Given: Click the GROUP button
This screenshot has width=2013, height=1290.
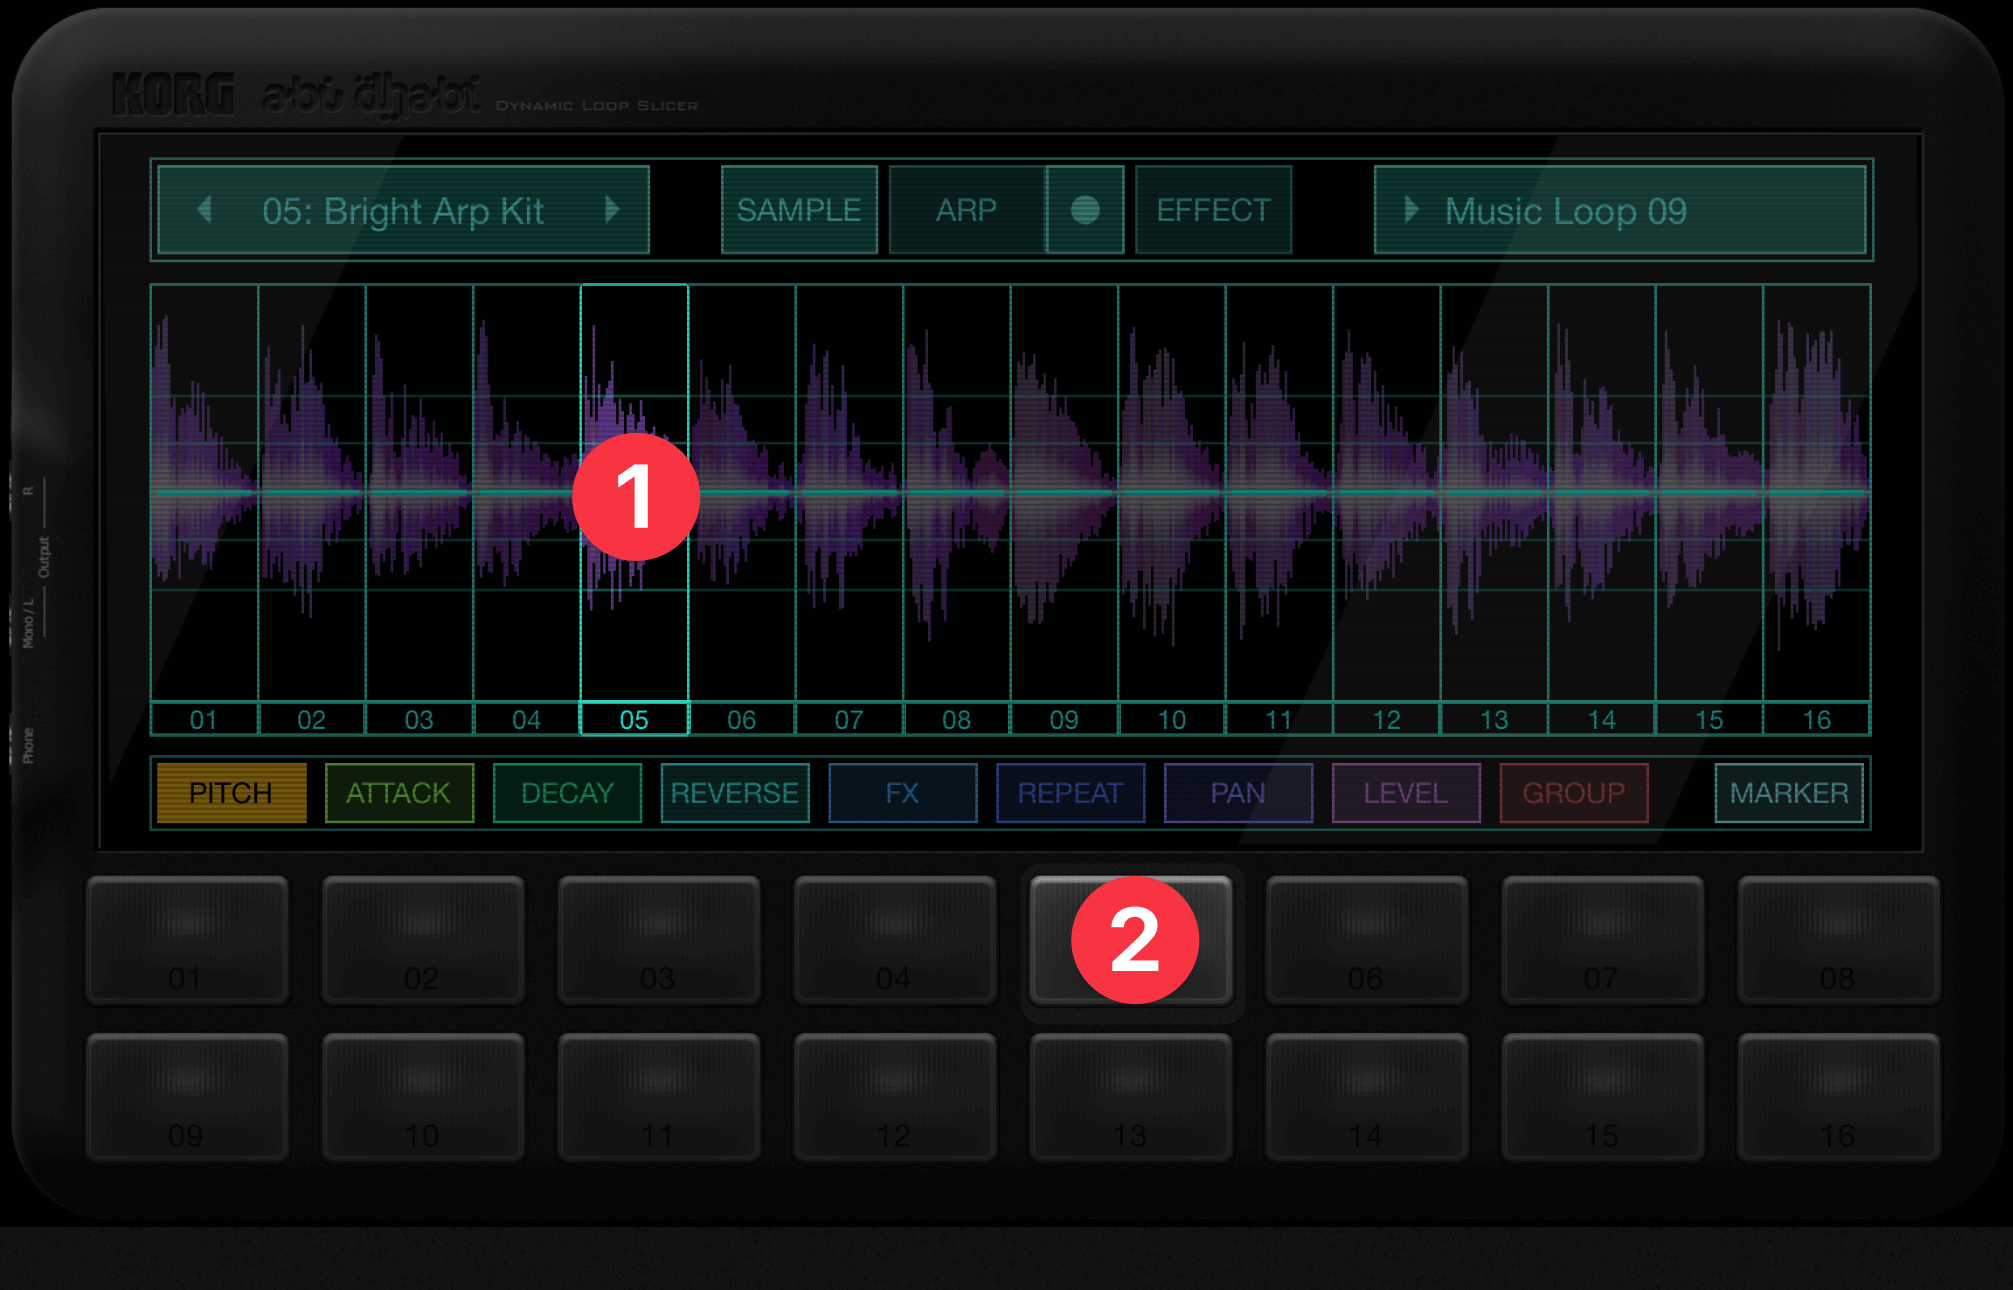Looking at the screenshot, I should point(1573,793).
